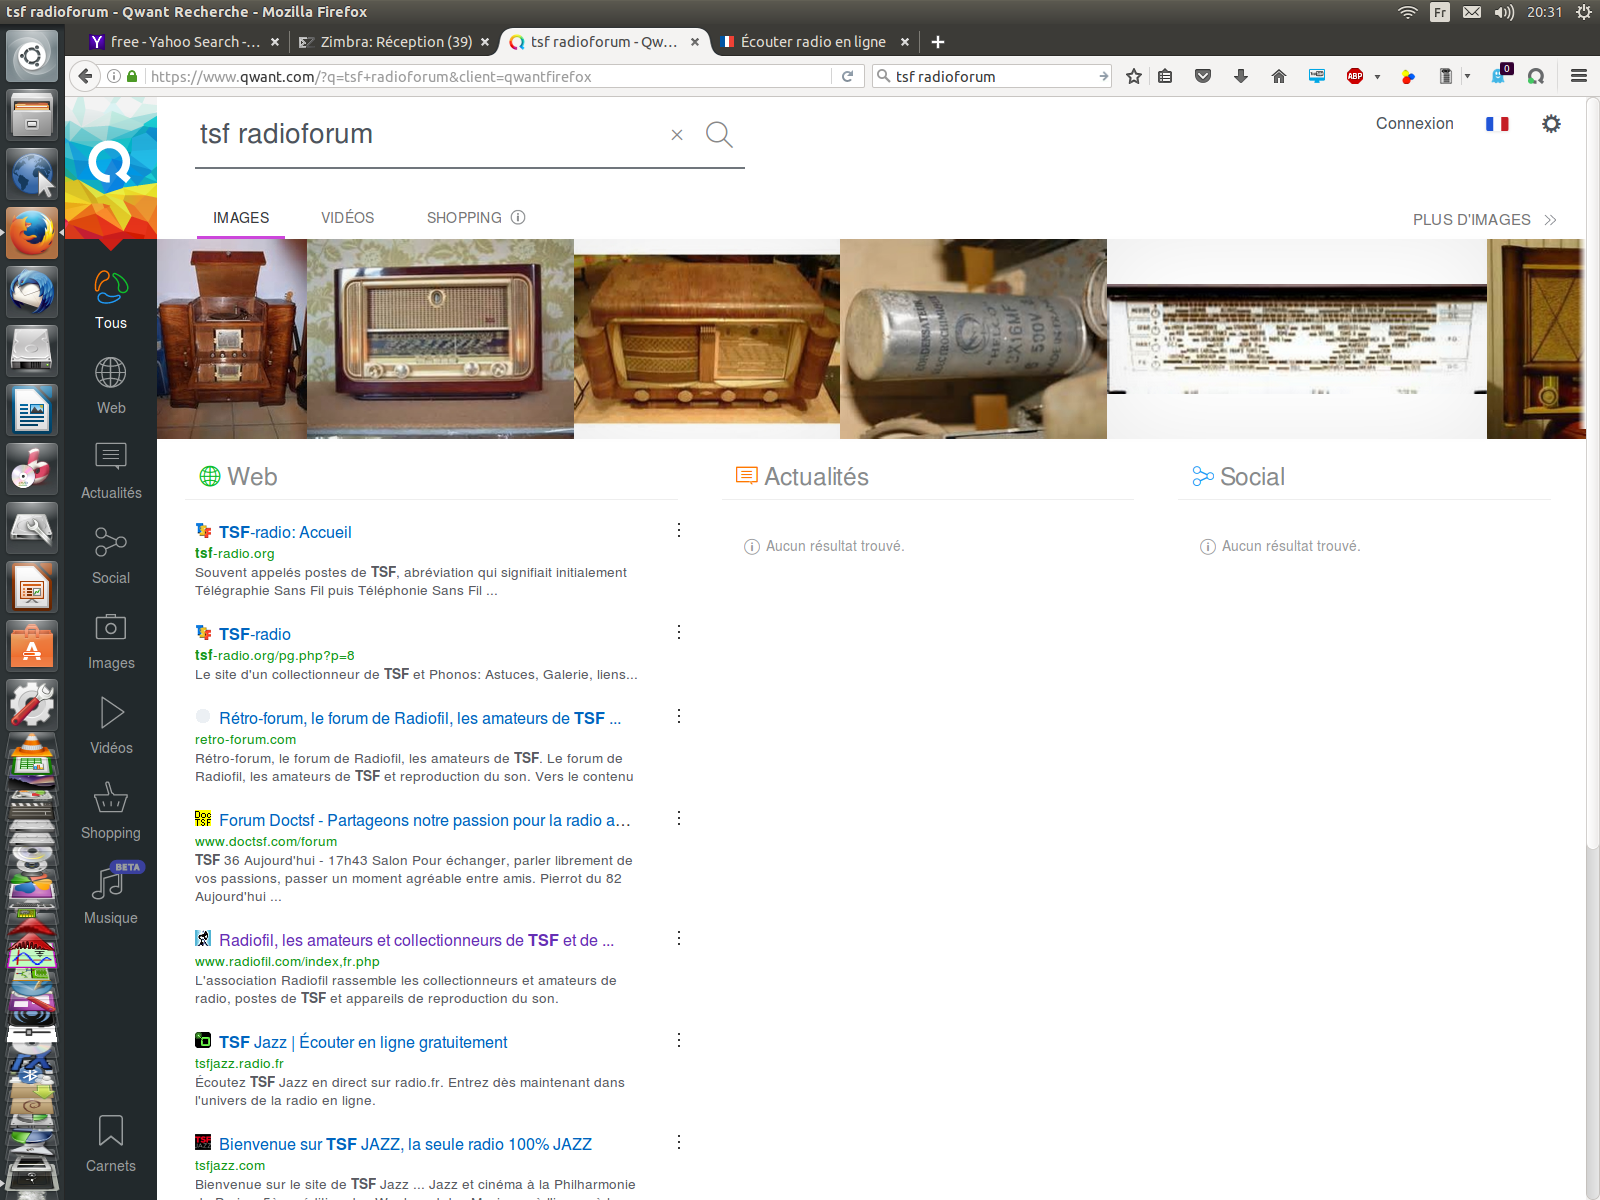Open Qwant settings gear
Viewport: 1600px width, 1200px height.
1551,123
